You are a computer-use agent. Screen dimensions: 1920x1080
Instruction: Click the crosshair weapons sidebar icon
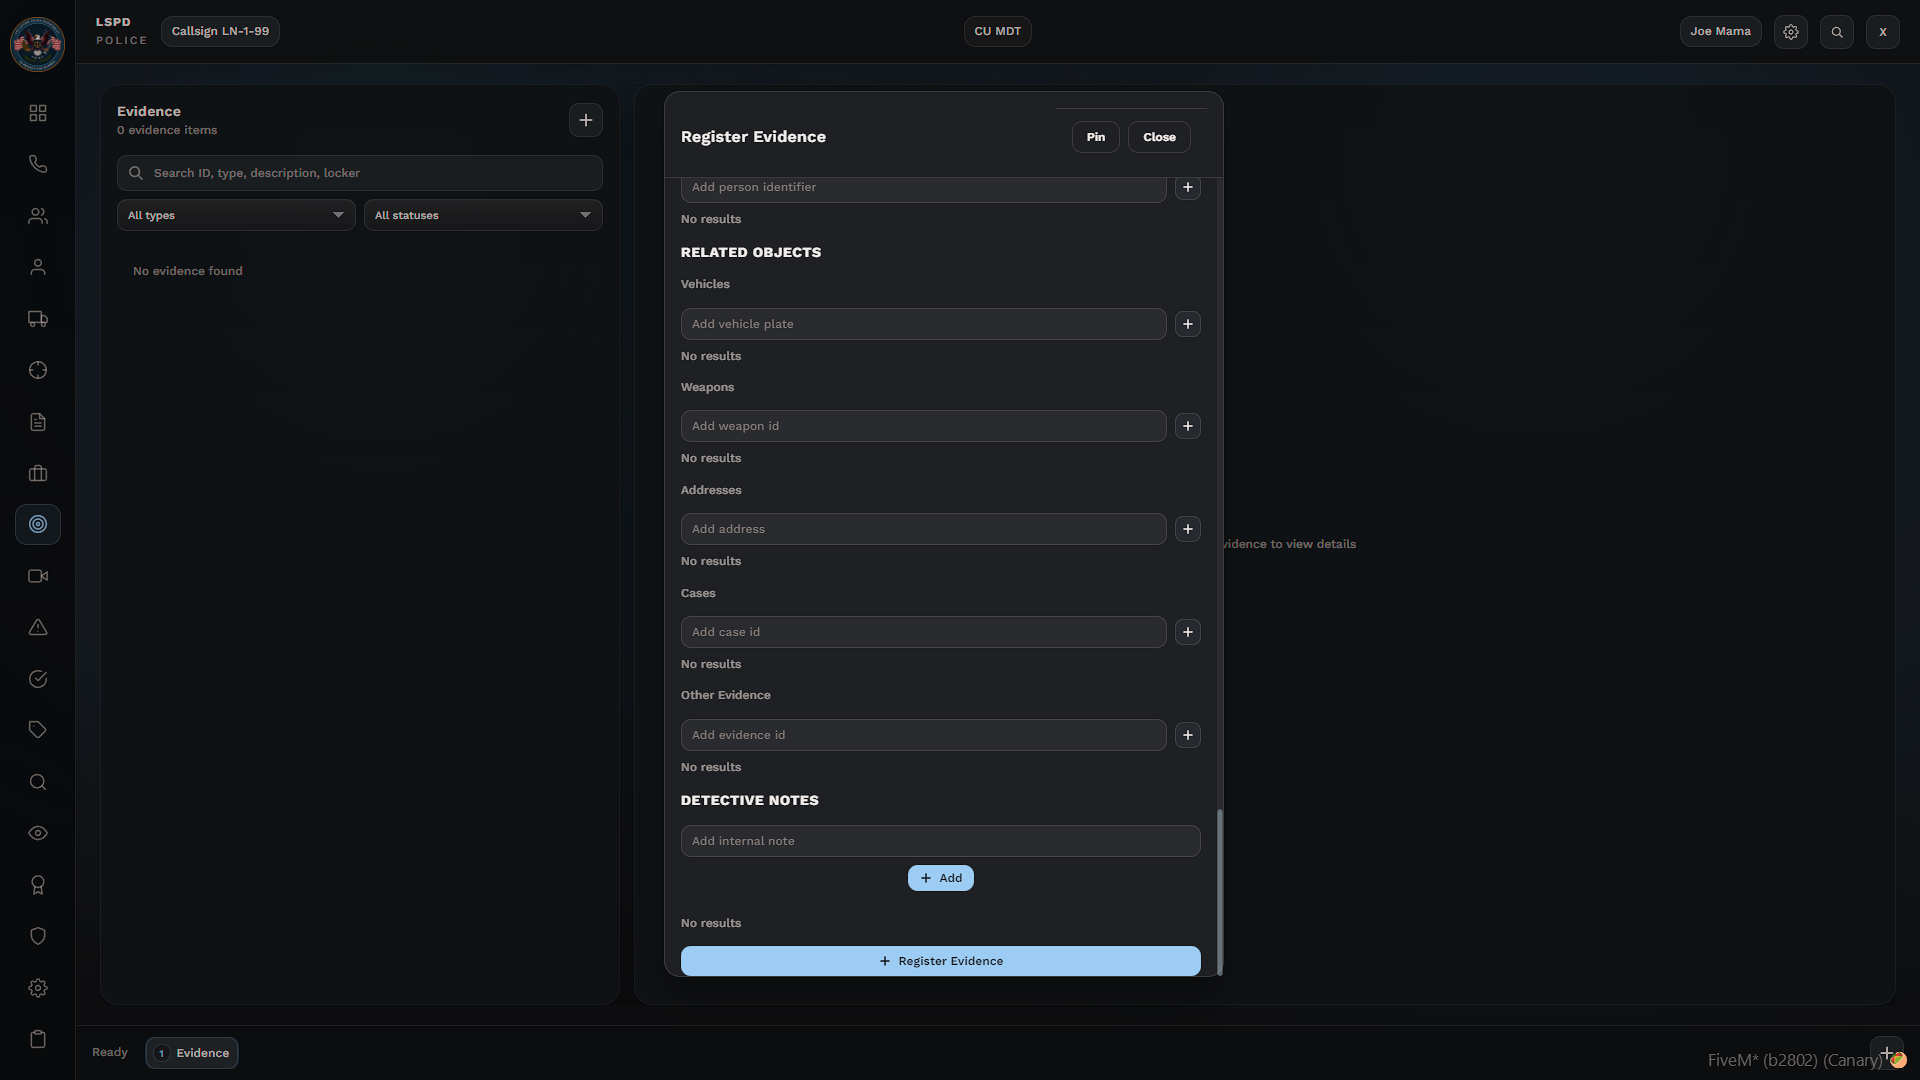tap(38, 370)
